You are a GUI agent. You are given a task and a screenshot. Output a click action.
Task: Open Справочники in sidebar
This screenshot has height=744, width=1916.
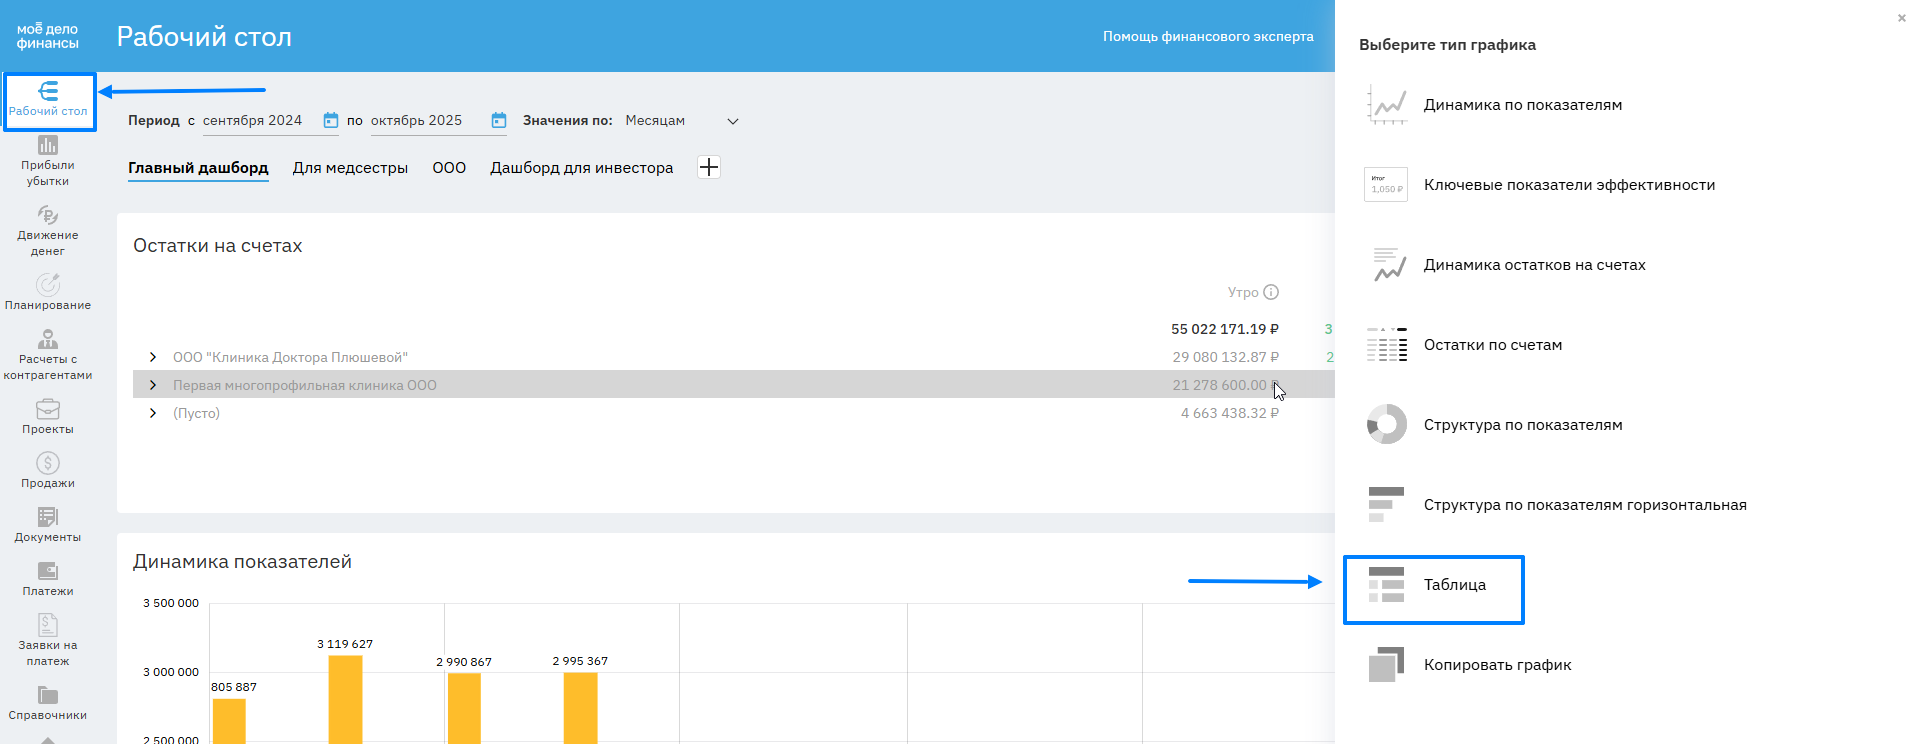(48, 703)
